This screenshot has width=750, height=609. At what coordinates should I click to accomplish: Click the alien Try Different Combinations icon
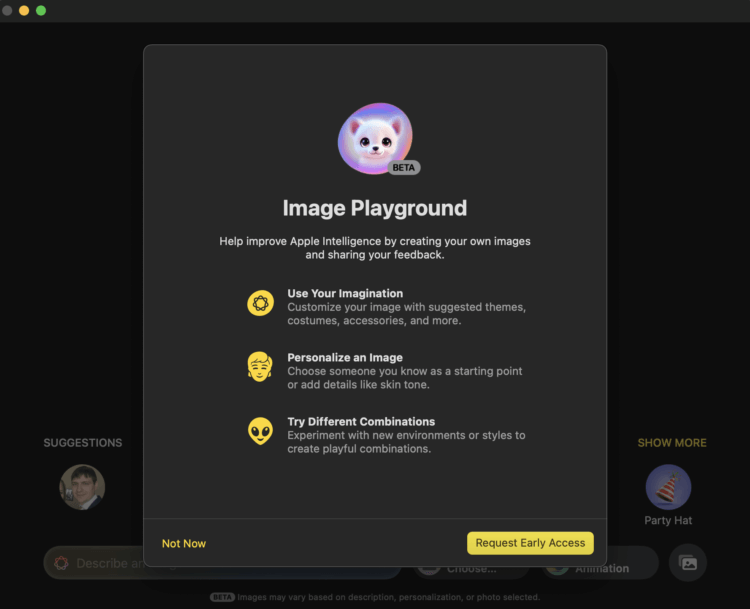(x=260, y=431)
